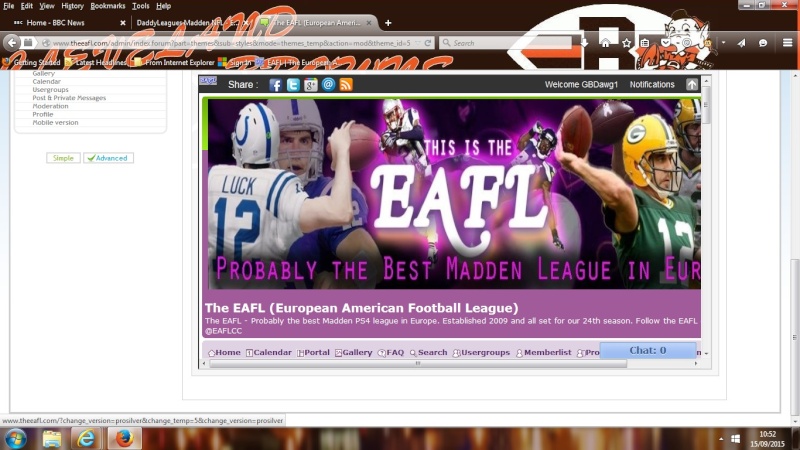The image size is (800, 450).
Task: Open Getting Started bookmark
Action: pyautogui.click(x=31, y=63)
